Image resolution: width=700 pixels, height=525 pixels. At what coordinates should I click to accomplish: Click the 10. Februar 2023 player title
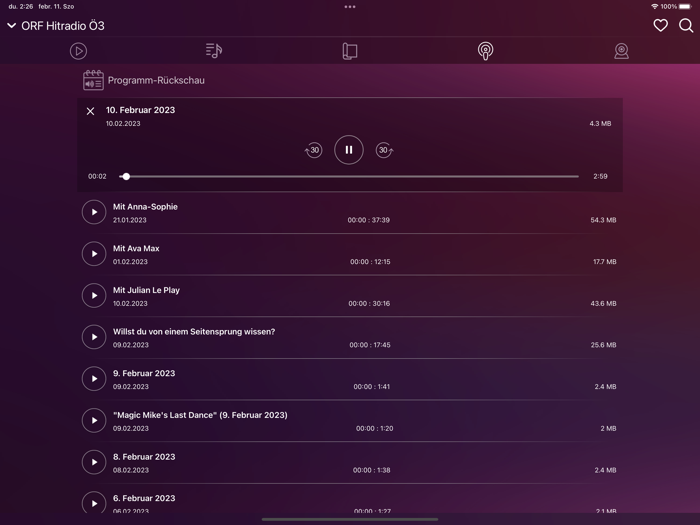pyautogui.click(x=140, y=110)
